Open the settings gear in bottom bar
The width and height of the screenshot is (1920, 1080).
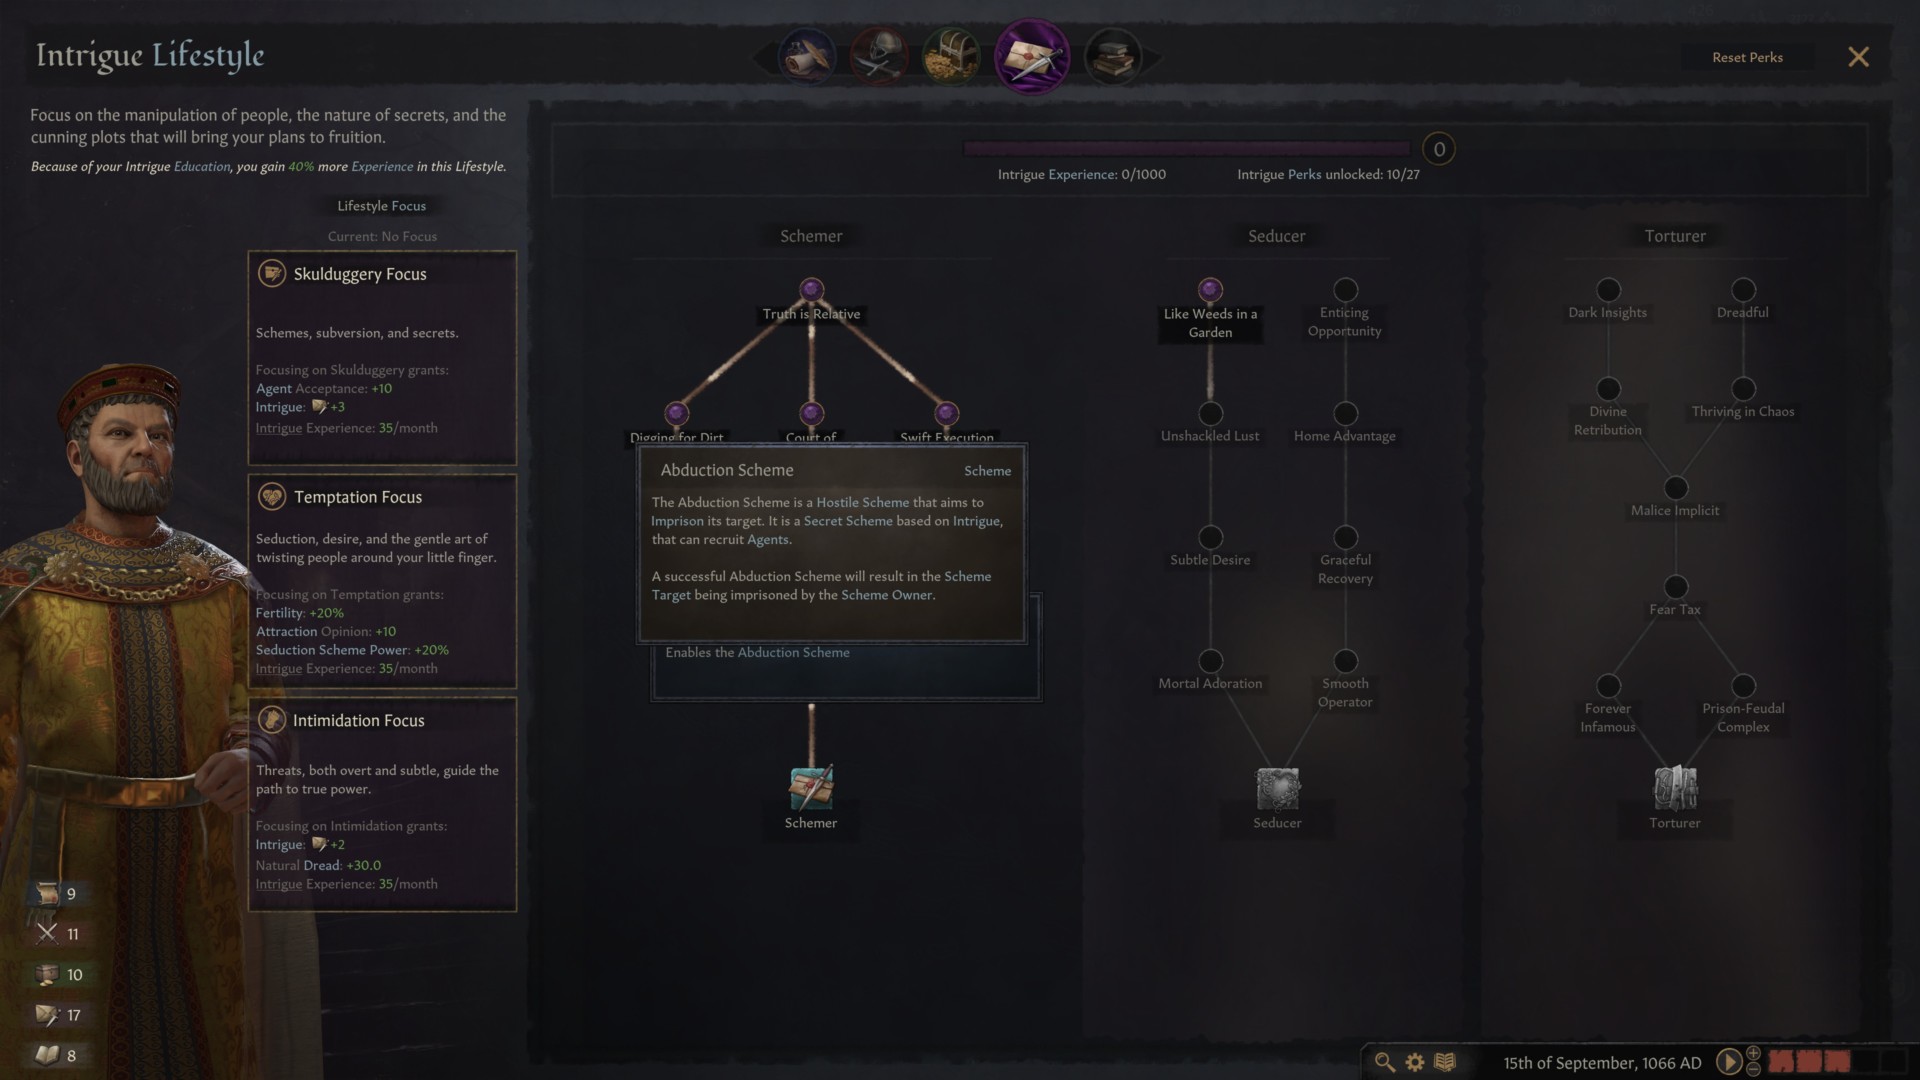pyautogui.click(x=1415, y=1062)
